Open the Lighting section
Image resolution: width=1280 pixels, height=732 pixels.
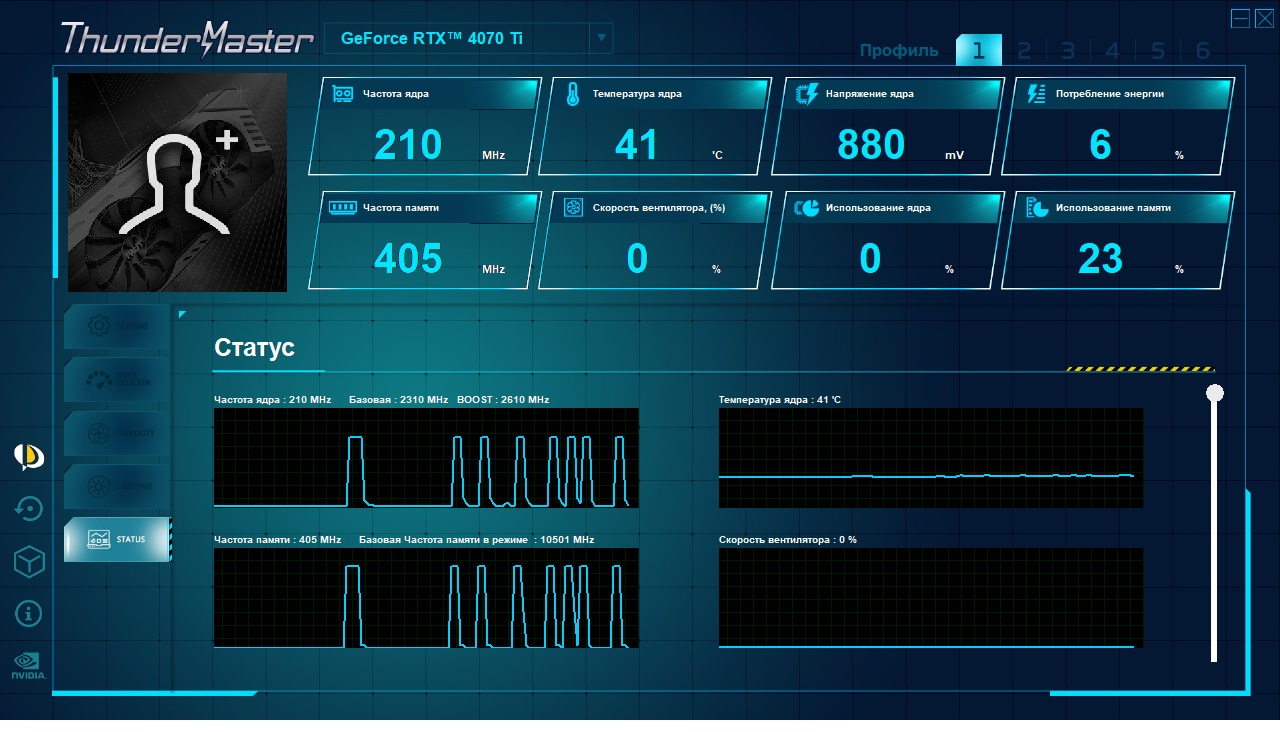coord(117,486)
